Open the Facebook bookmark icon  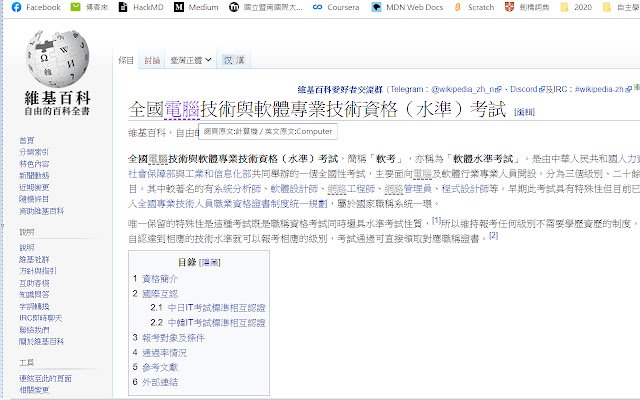(16, 7)
